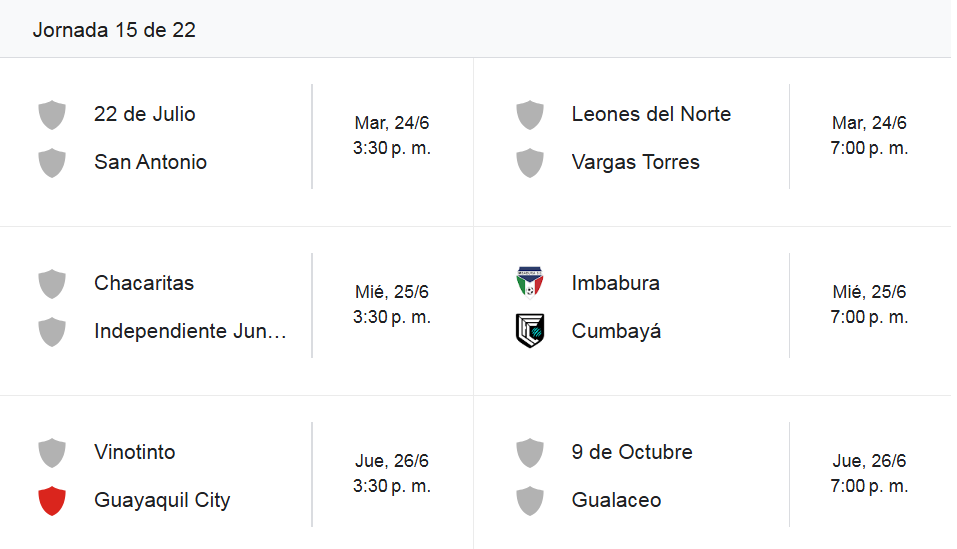The image size is (957, 549).
Task: Click the gray shield beside 9 de Octubre
Action: [x=530, y=453]
